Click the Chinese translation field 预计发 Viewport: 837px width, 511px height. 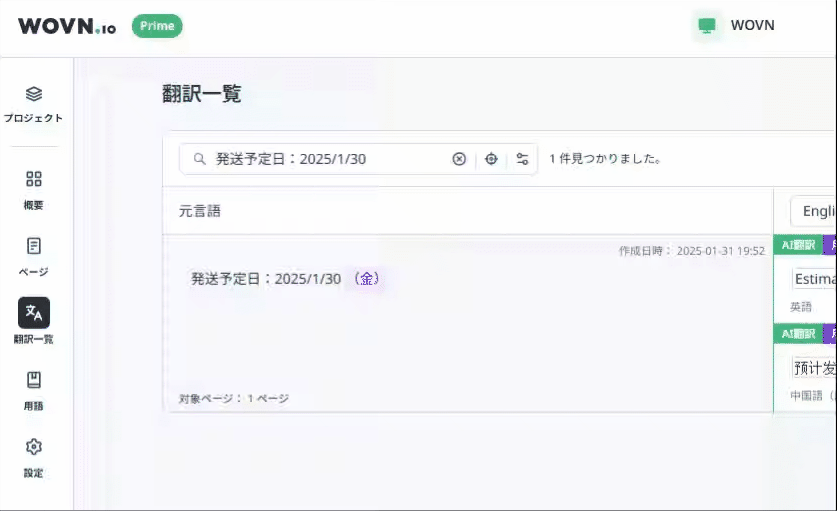tap(814, 368)
